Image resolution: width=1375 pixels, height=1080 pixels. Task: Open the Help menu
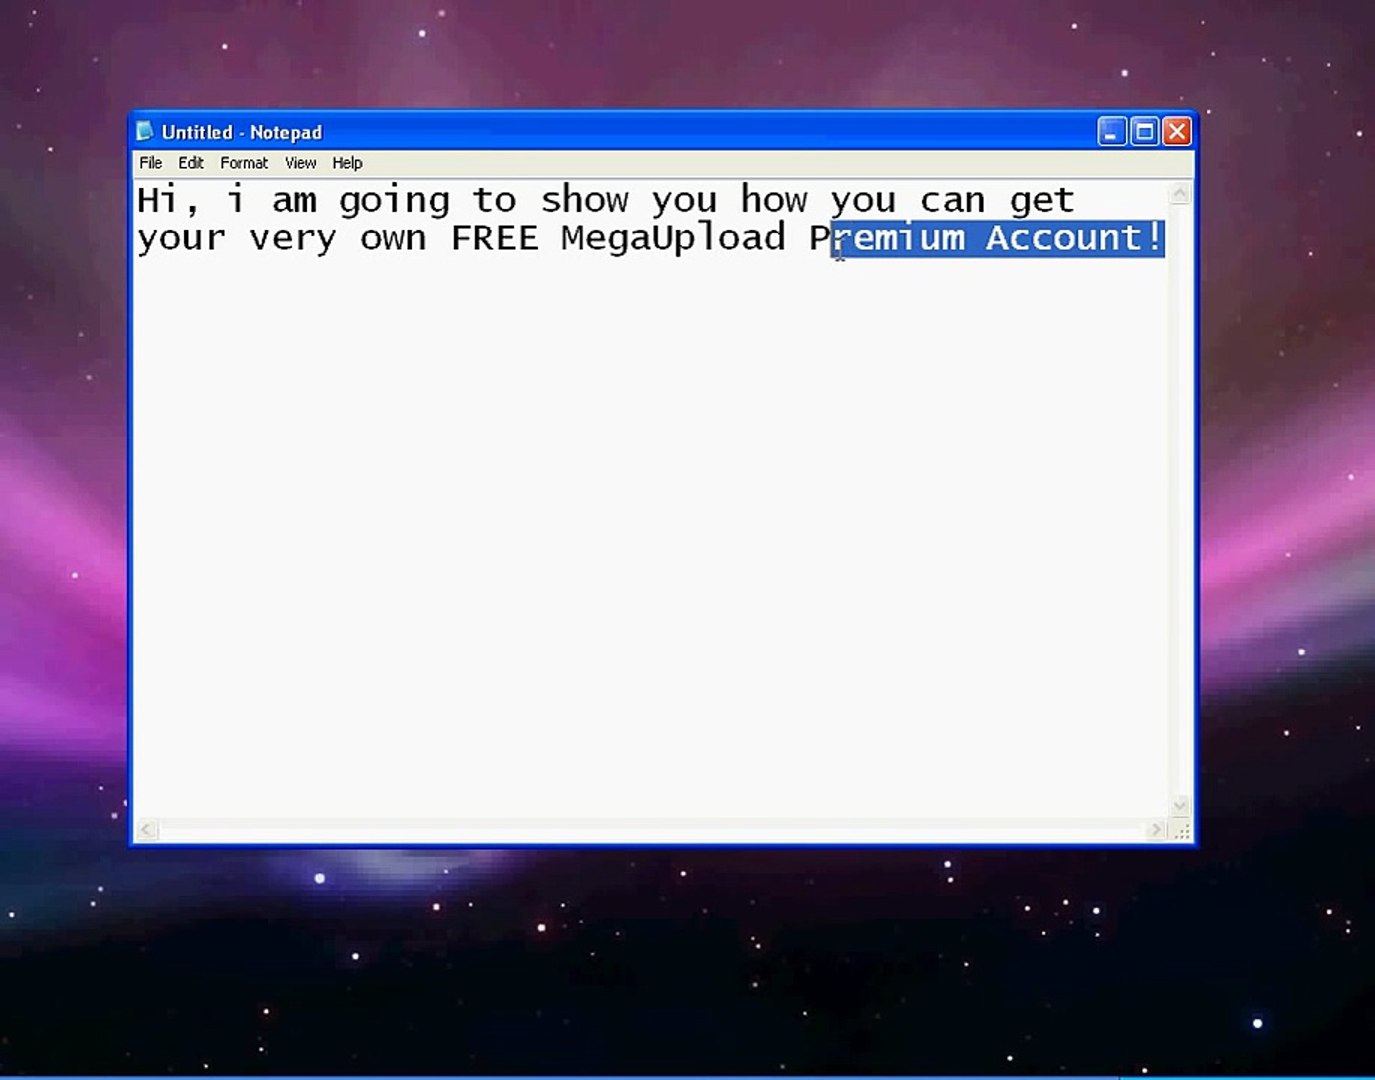click(x=347, y=163)
